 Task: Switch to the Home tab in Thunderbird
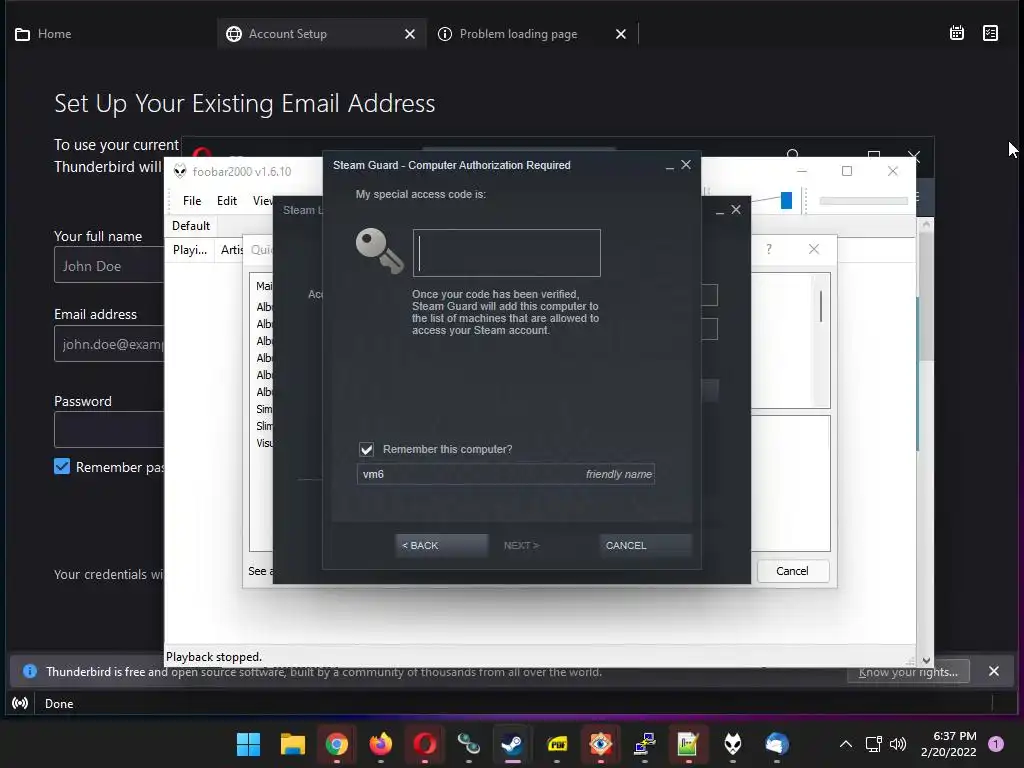tap(43, 34)
